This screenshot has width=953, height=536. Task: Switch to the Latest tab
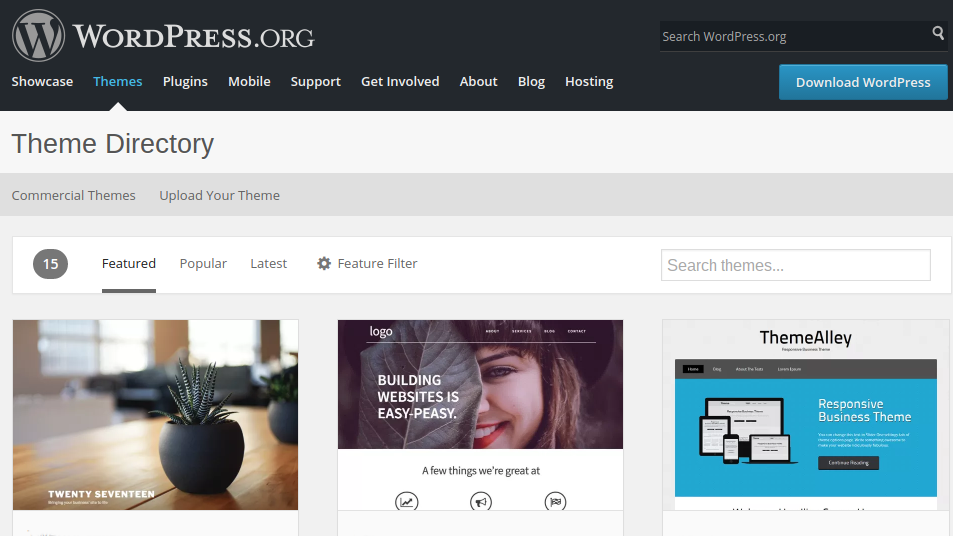point(269,264)
